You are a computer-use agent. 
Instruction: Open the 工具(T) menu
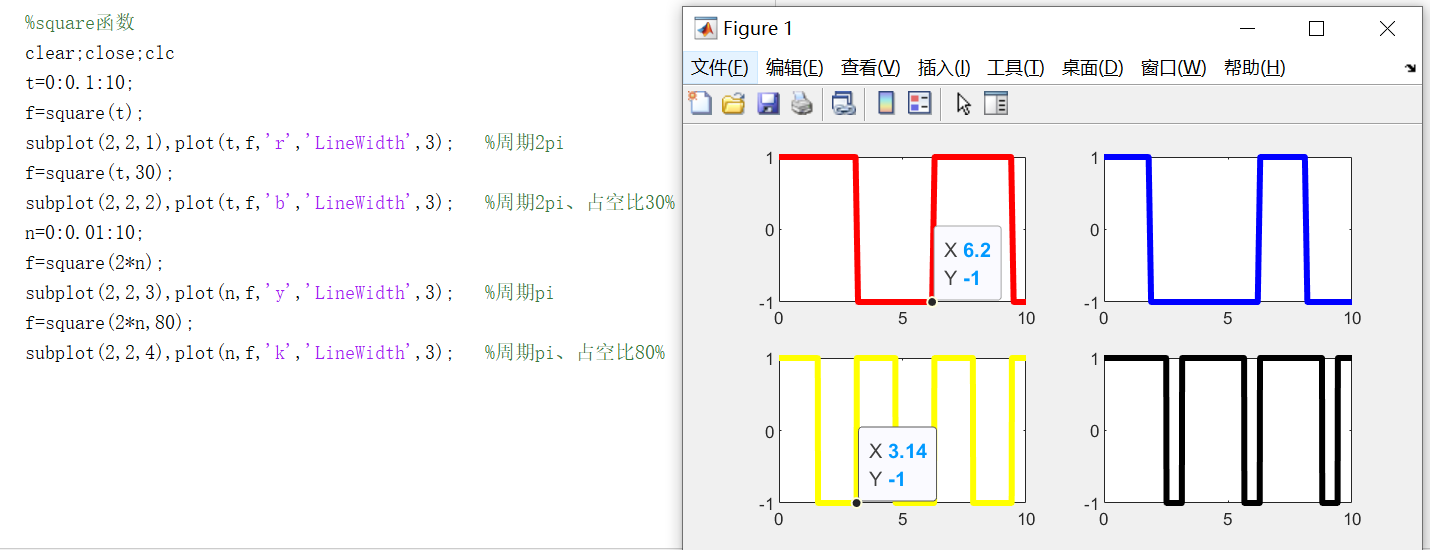[x=1016, y=68]
